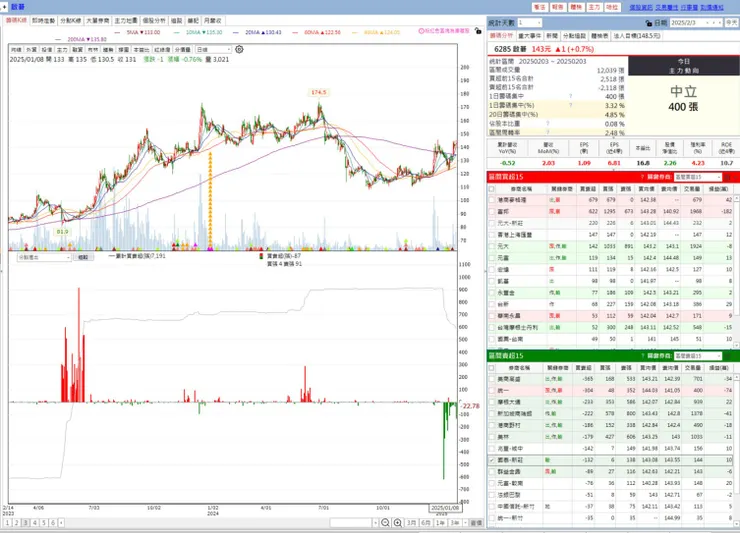Set chart range to 3月
The height and width of the screenshot is (533, 740).
tap(412, 523)
